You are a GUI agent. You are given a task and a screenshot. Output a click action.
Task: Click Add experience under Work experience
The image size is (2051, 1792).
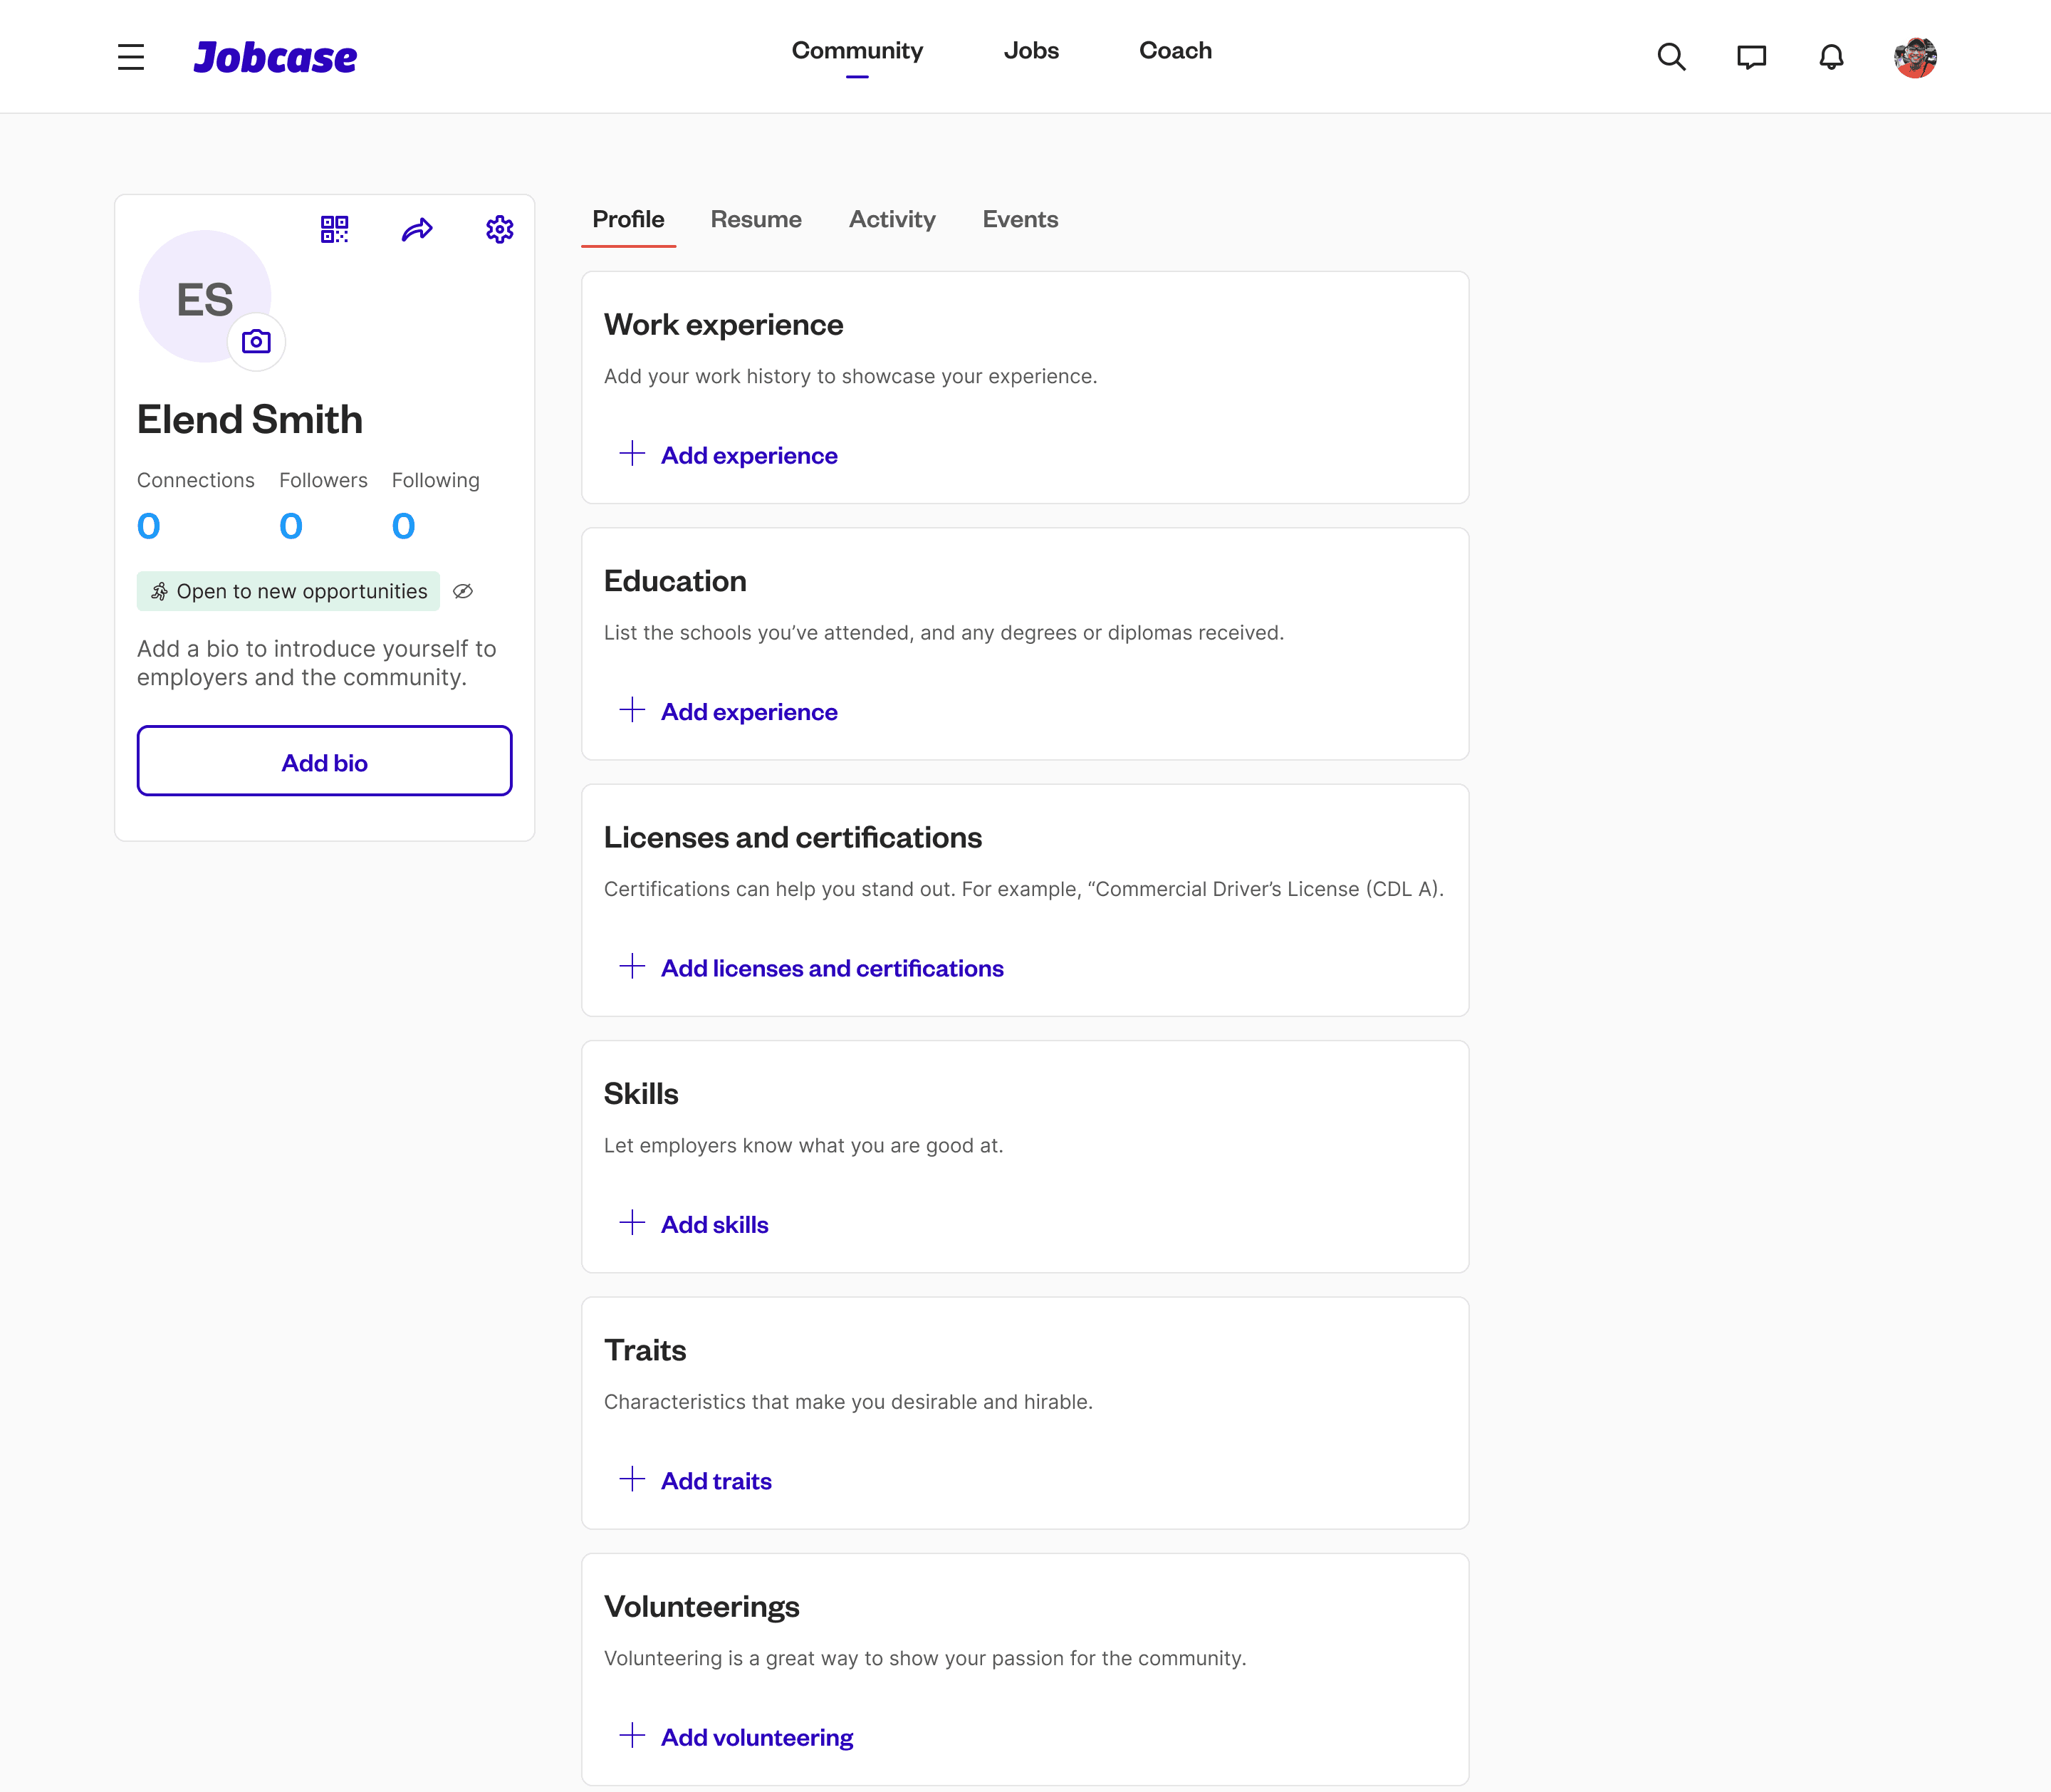click(x=749, y=456)
